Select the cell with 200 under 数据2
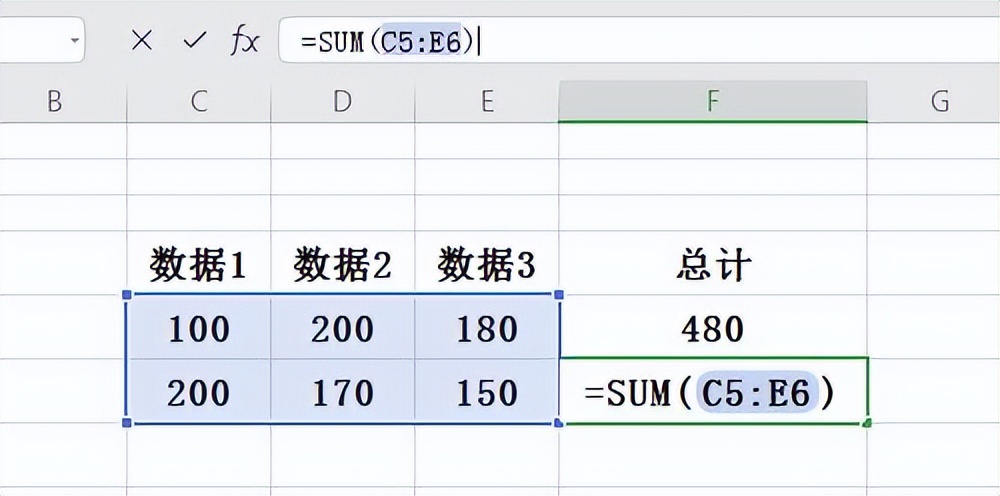 [342, 328]
